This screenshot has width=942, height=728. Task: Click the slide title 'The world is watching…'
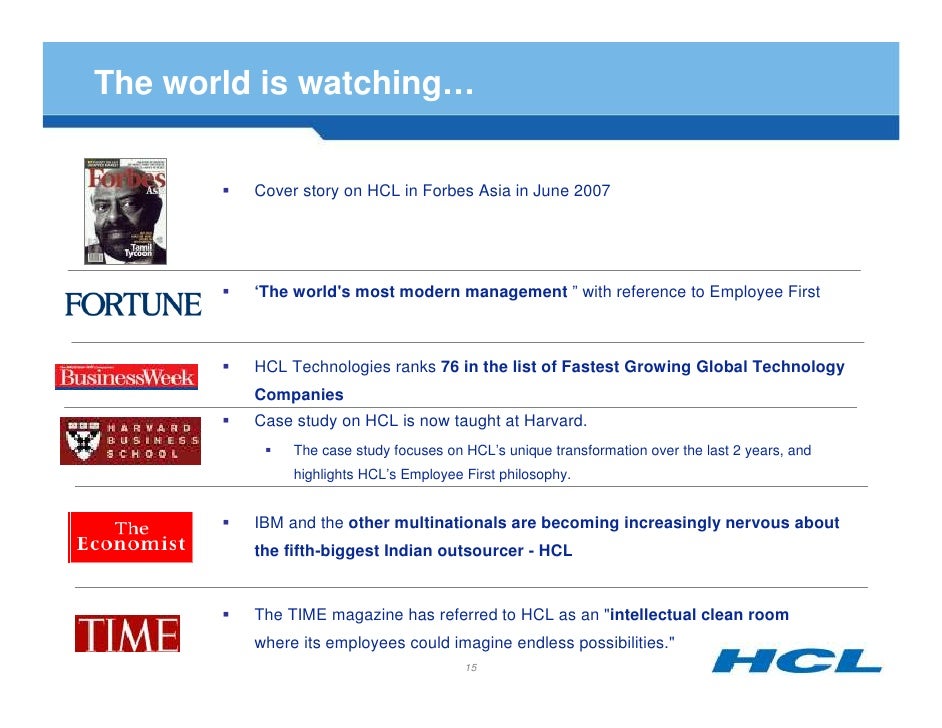pyautogui.click(x=284, y=82)
